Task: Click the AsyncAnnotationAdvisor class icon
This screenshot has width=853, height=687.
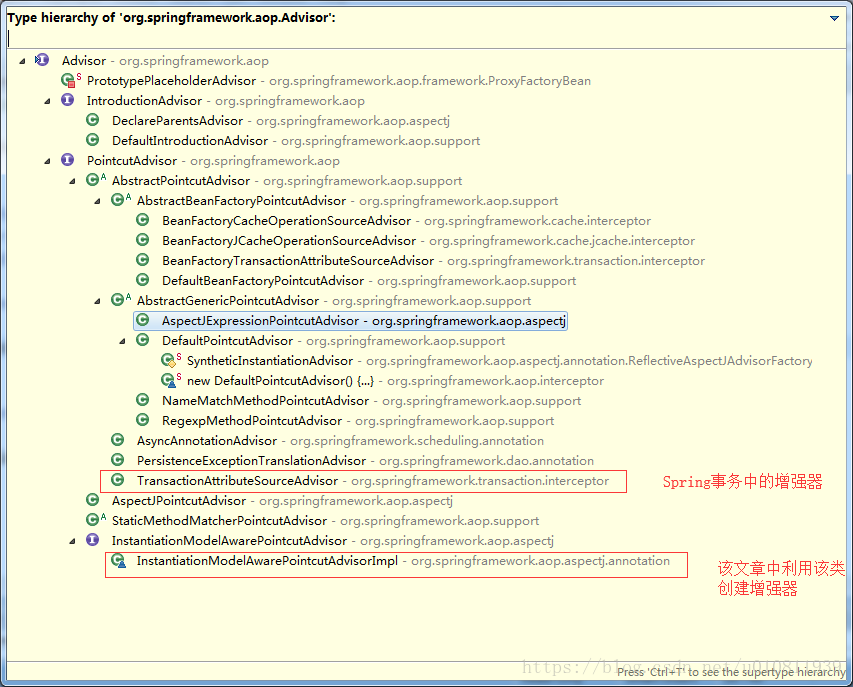Action: click(118, 440)
